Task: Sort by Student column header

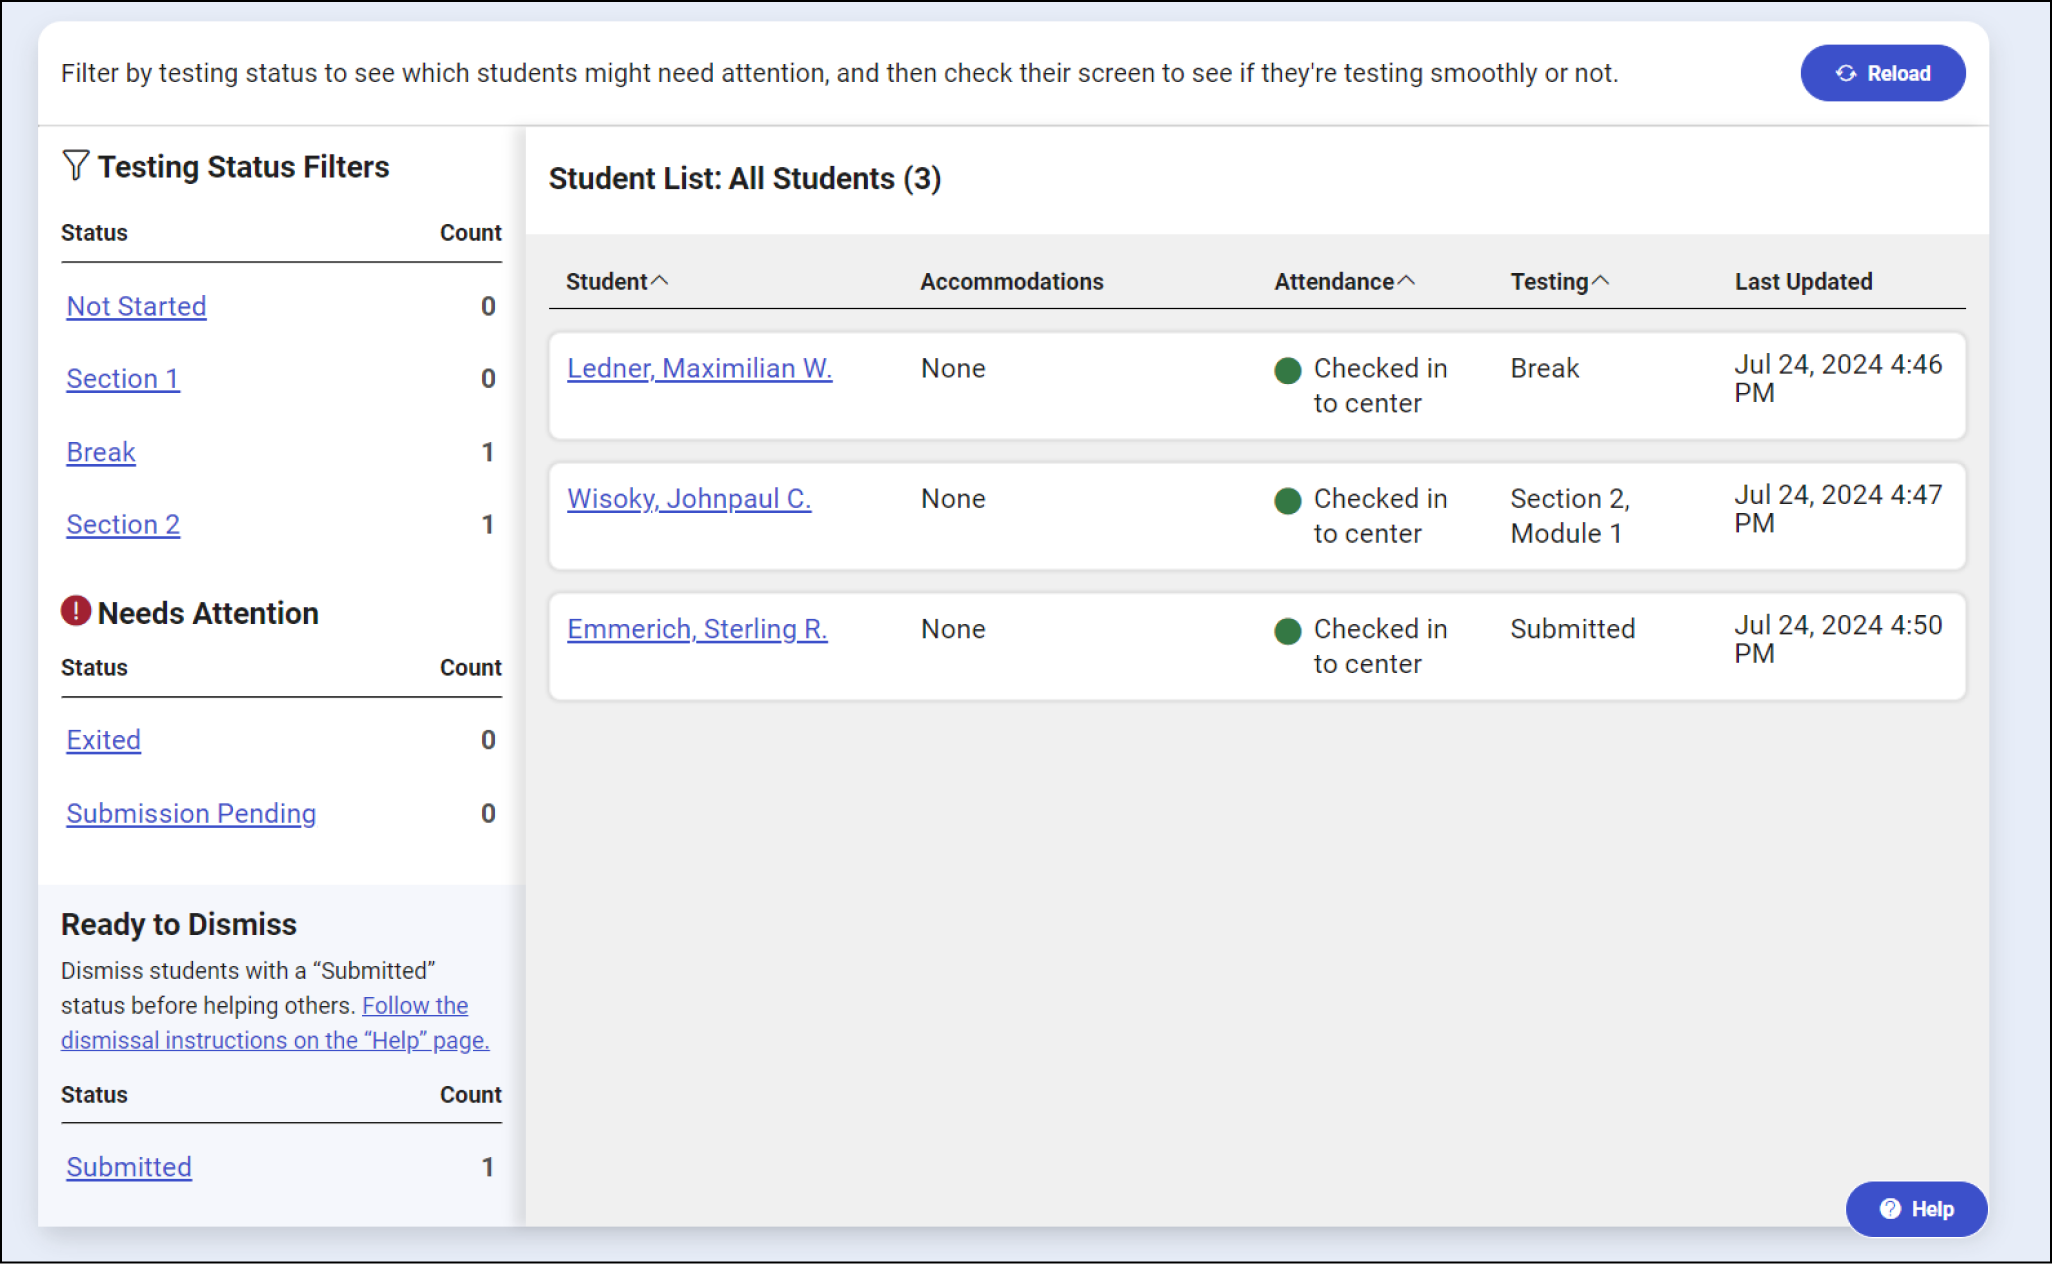Action: point(616,282)
